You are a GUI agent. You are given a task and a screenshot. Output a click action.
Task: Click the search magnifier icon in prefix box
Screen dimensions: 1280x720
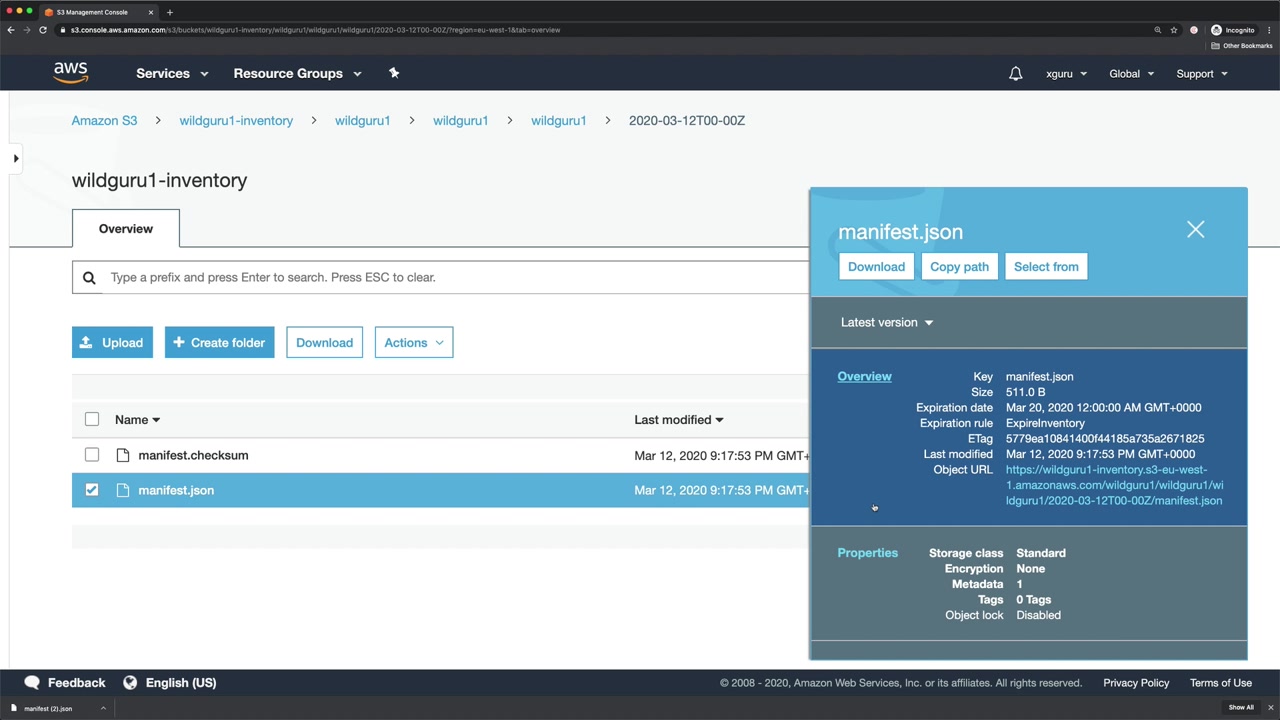[x=89, y=277]
